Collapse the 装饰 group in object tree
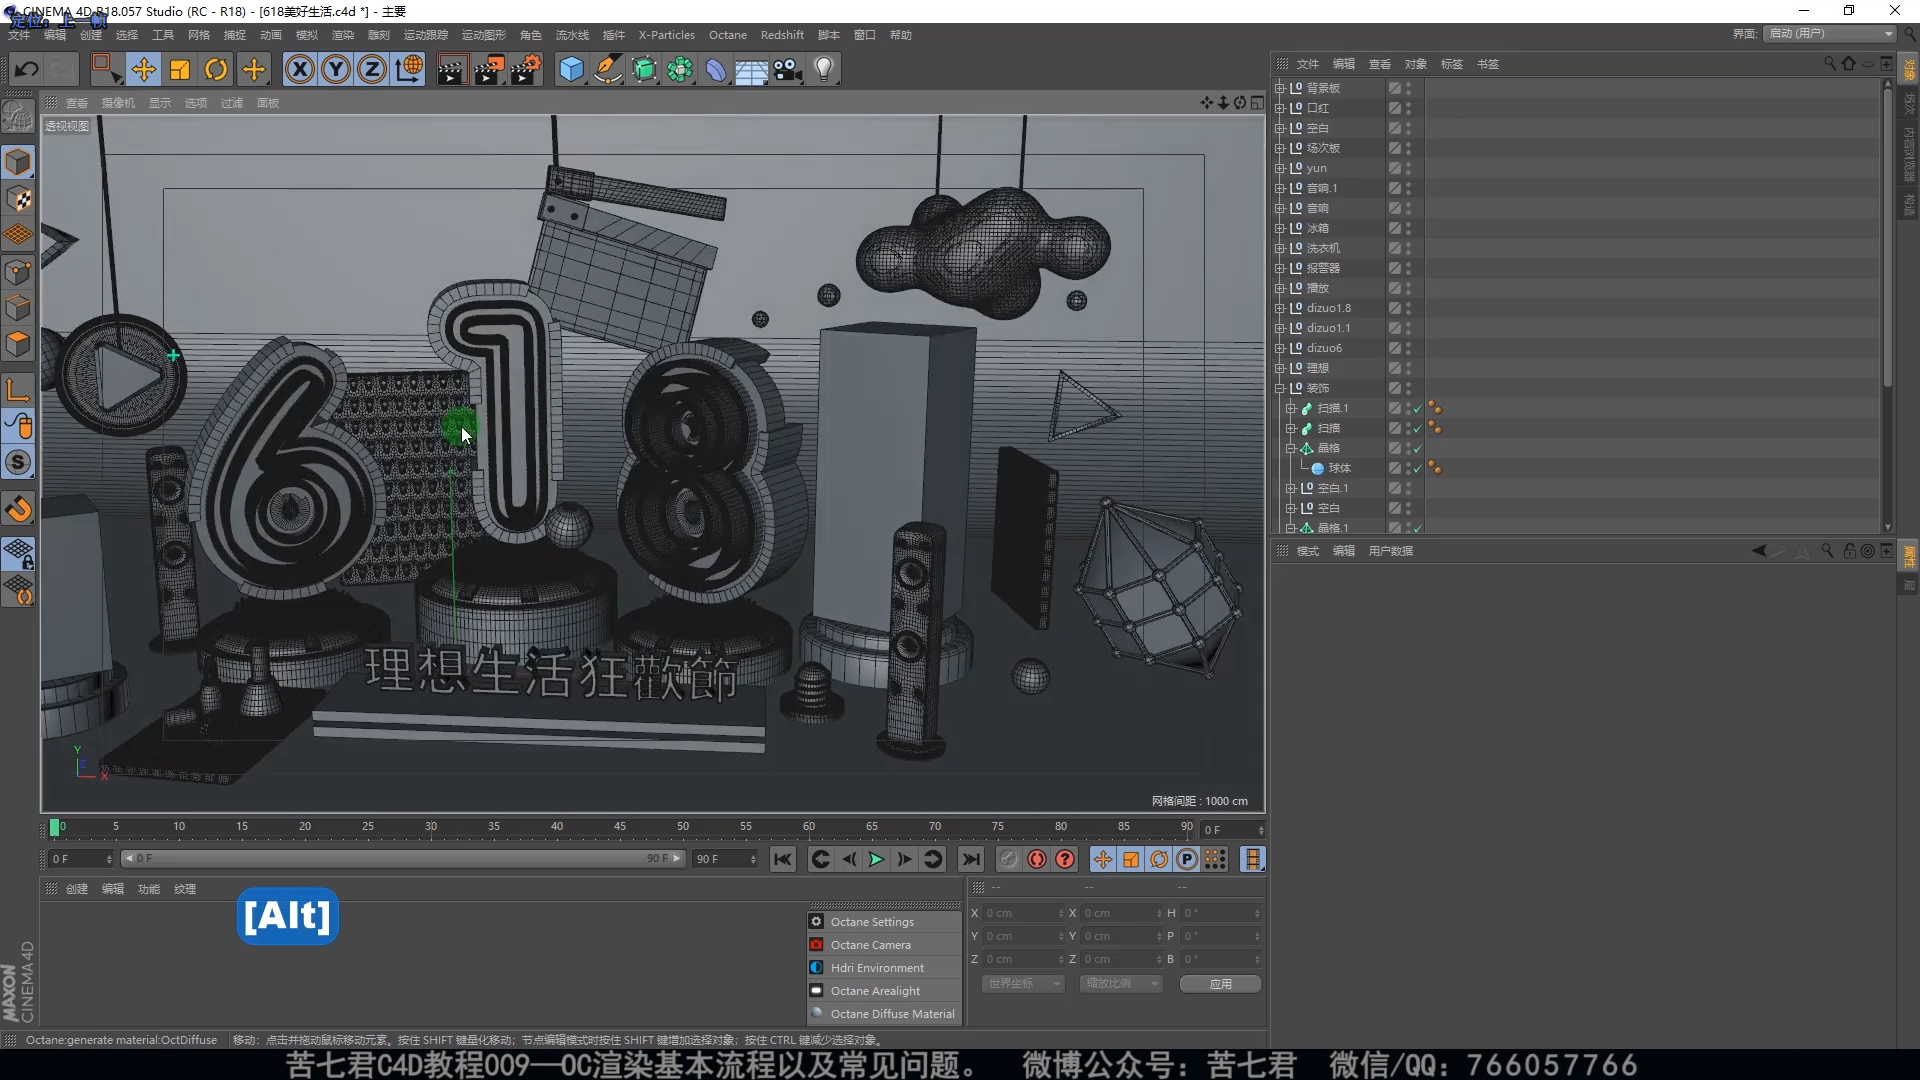 click(1279, 388)
